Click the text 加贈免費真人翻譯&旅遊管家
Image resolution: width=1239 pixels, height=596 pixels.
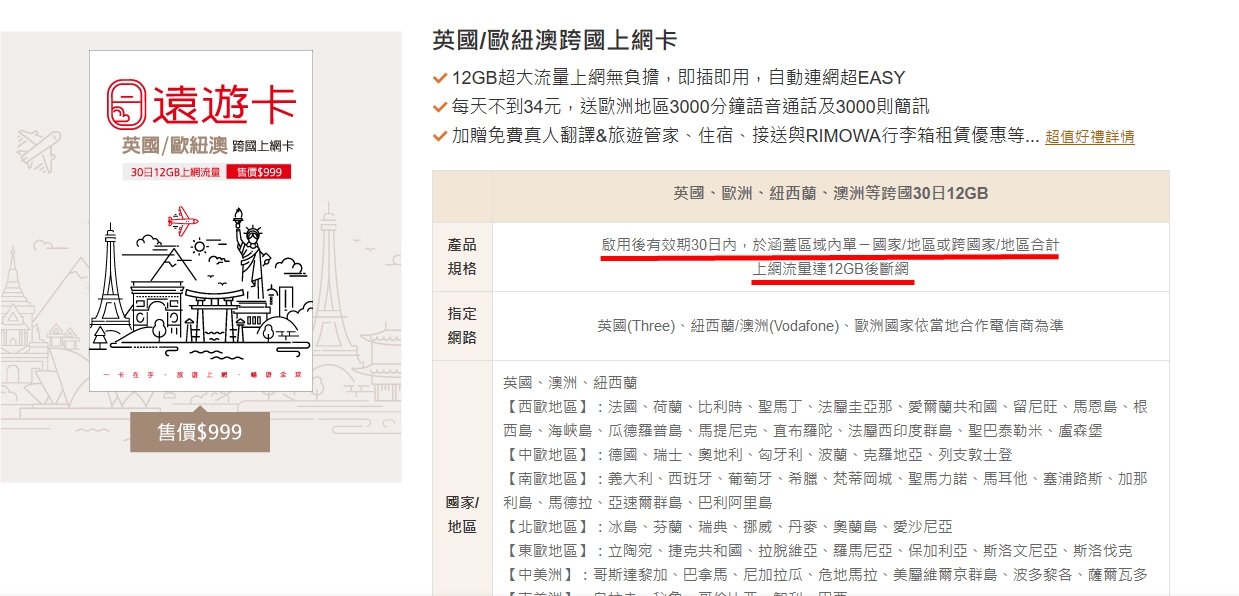click(x=565, y=135)
